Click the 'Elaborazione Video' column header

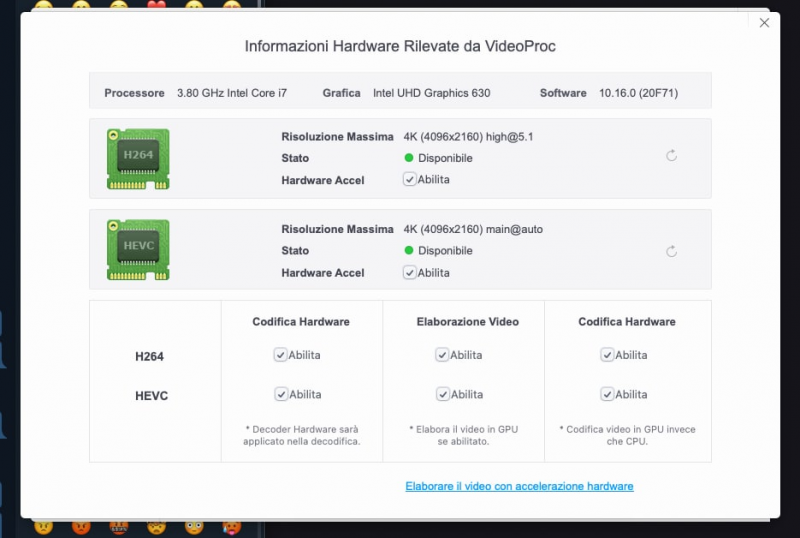pyautogui.click(x=468, y=322)
